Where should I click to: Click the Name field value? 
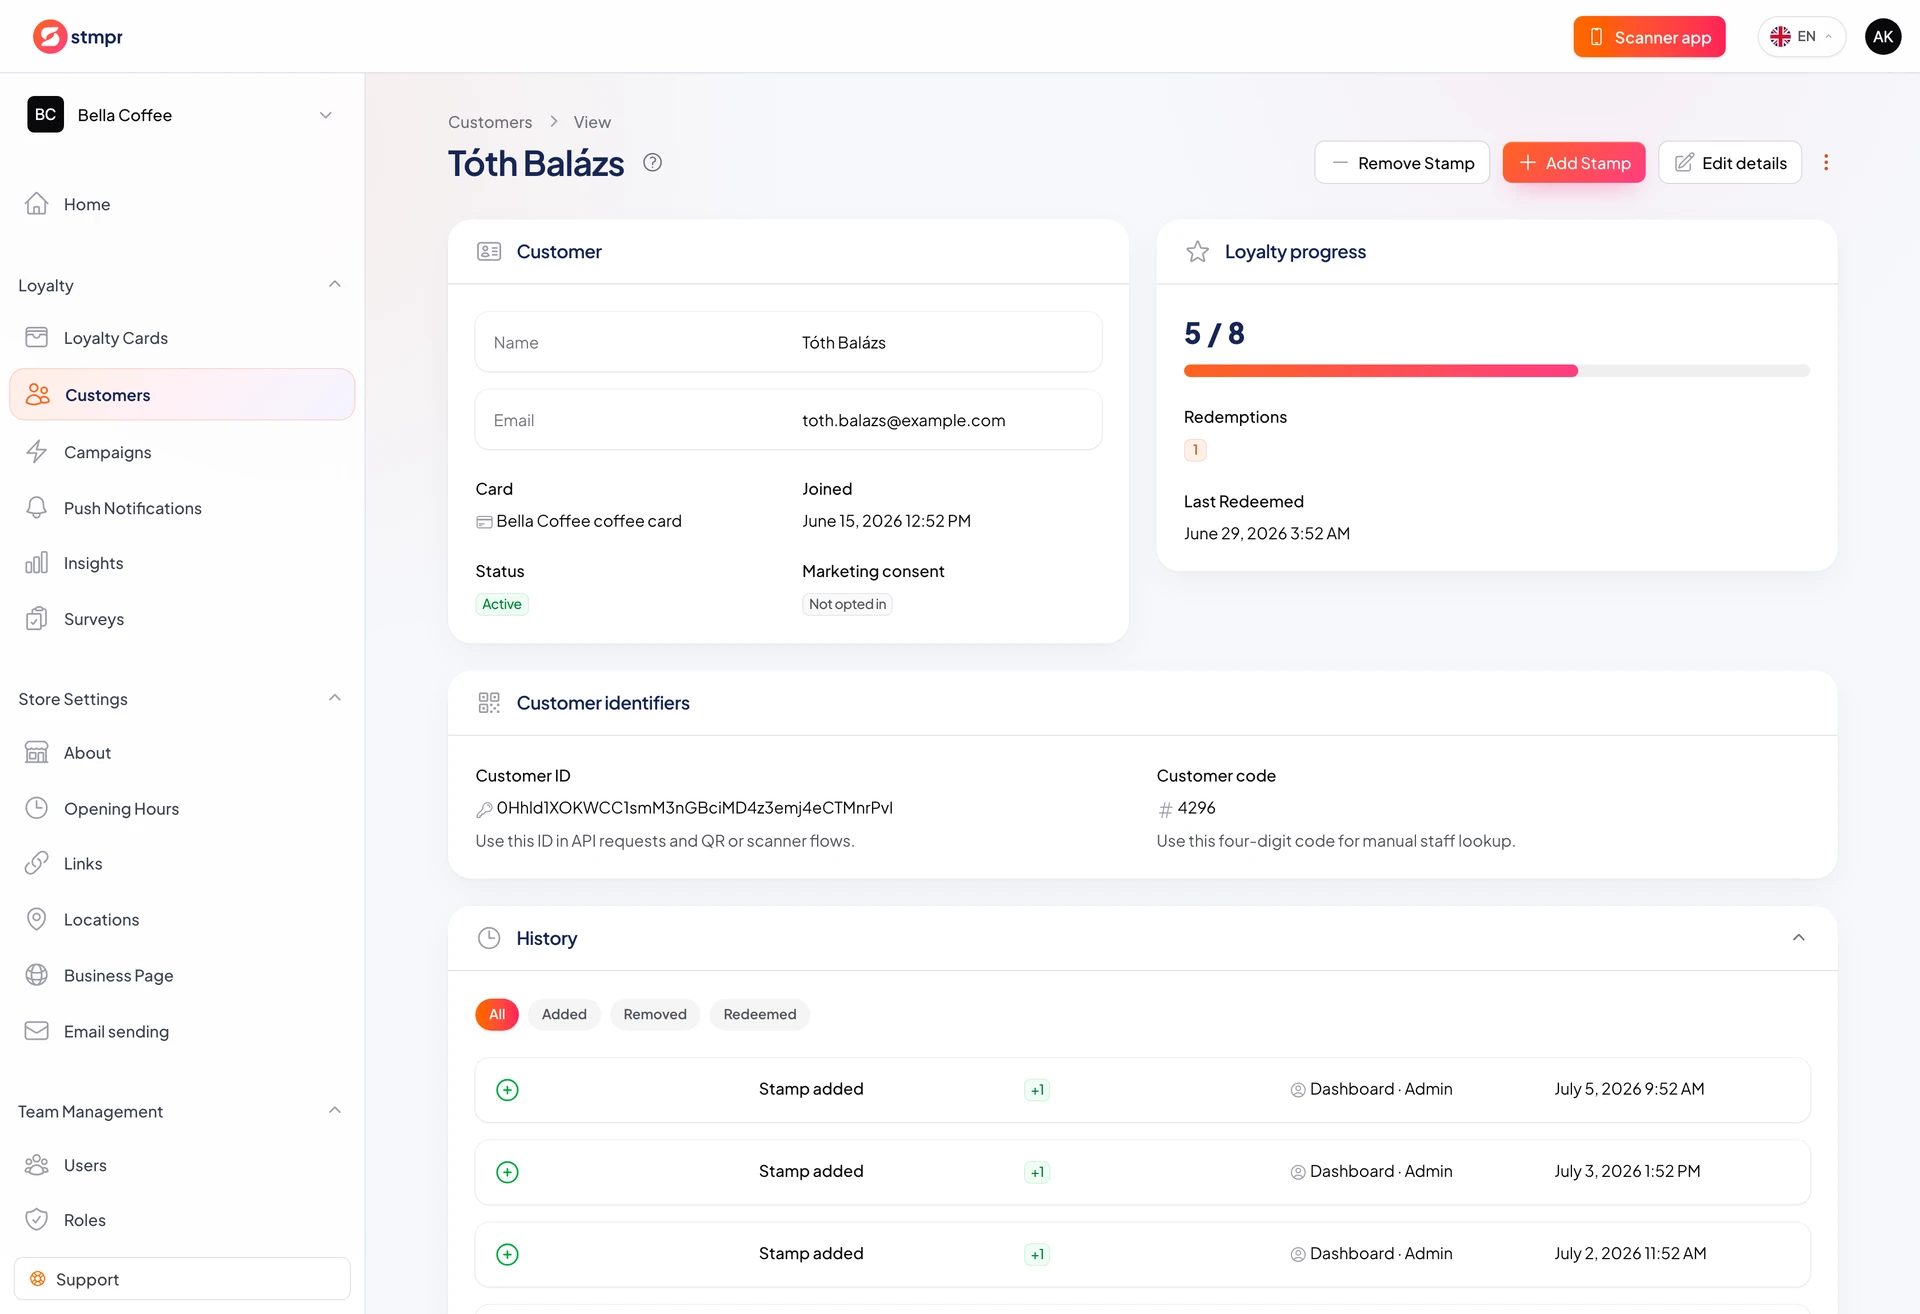[x=844, y=343]
